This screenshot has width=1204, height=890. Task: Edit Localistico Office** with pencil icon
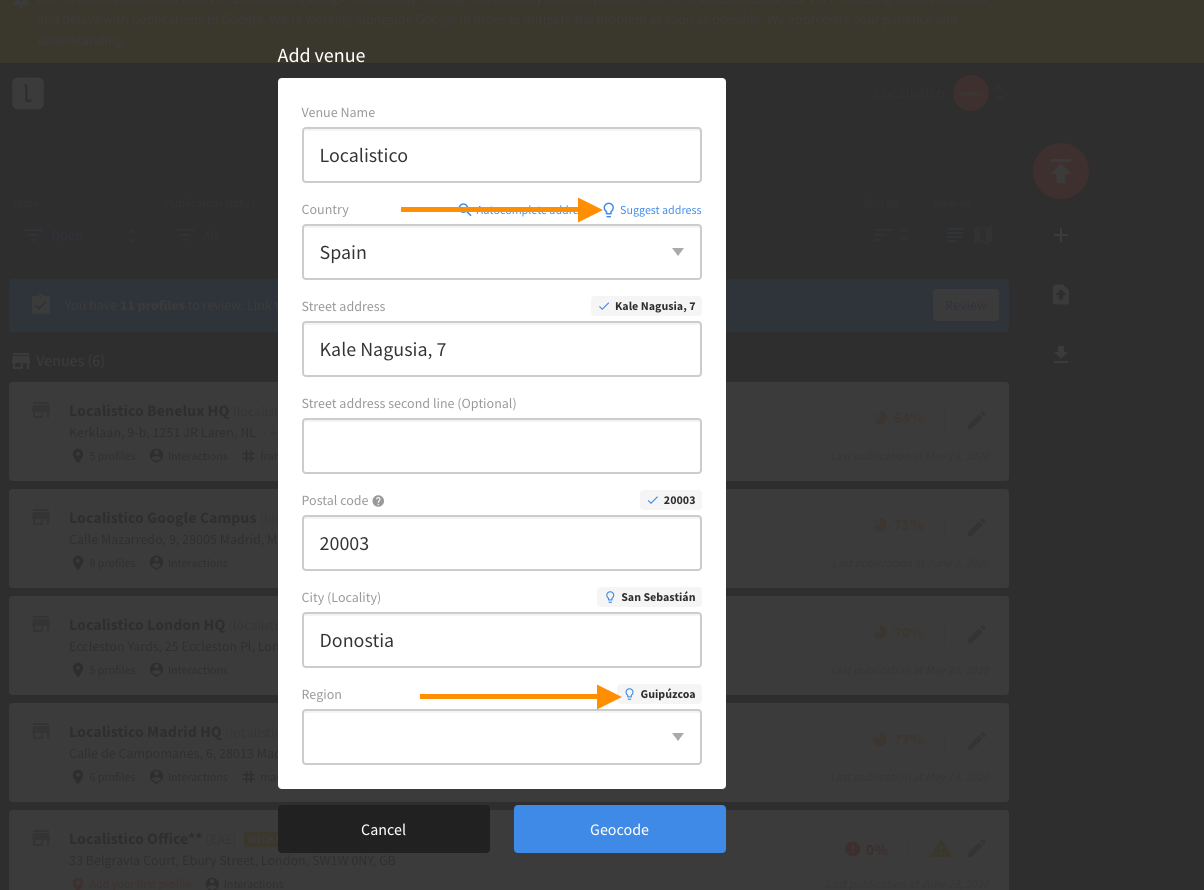click(x=978, y=848)
